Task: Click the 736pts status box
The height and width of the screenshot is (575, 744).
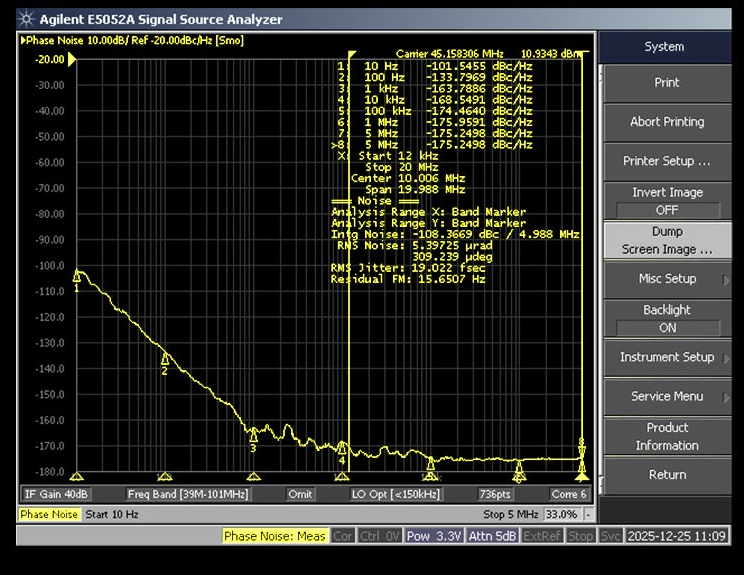Action: [494, 494]
